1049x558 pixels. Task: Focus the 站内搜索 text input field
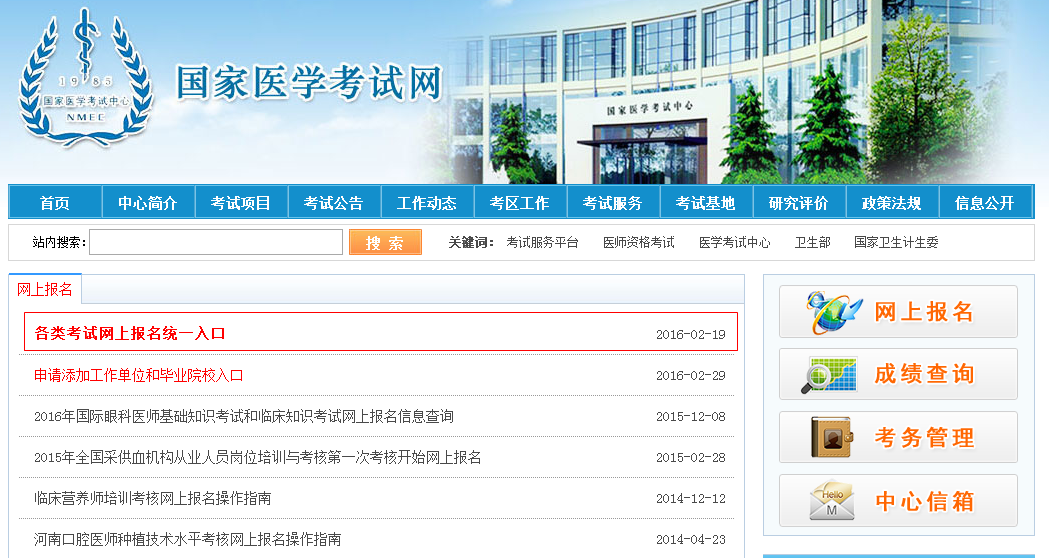pos(216,243)
